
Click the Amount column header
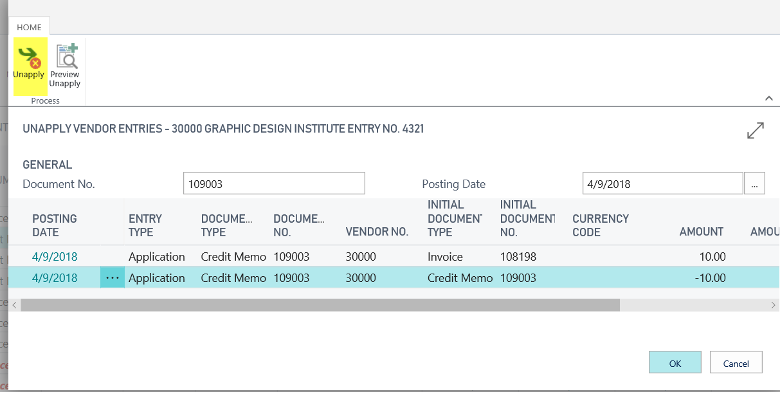click(701, 231)
